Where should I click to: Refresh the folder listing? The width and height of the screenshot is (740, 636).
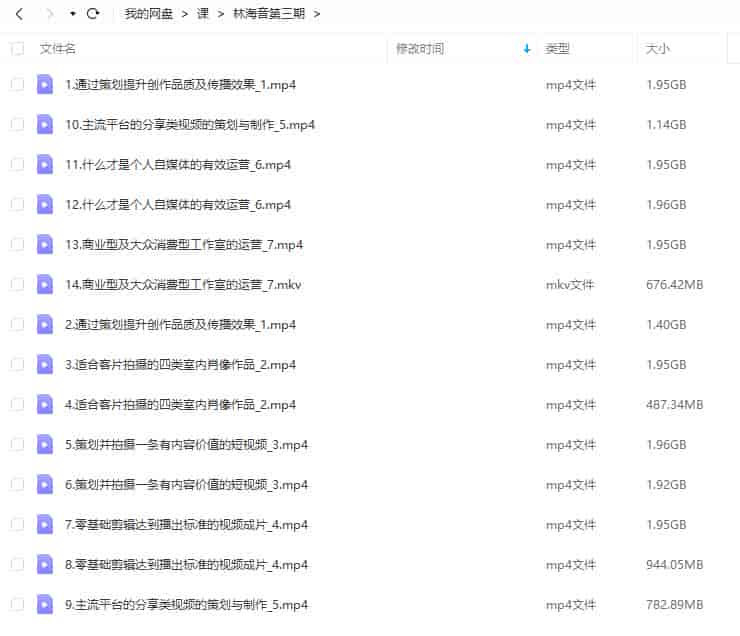[93, 14]
